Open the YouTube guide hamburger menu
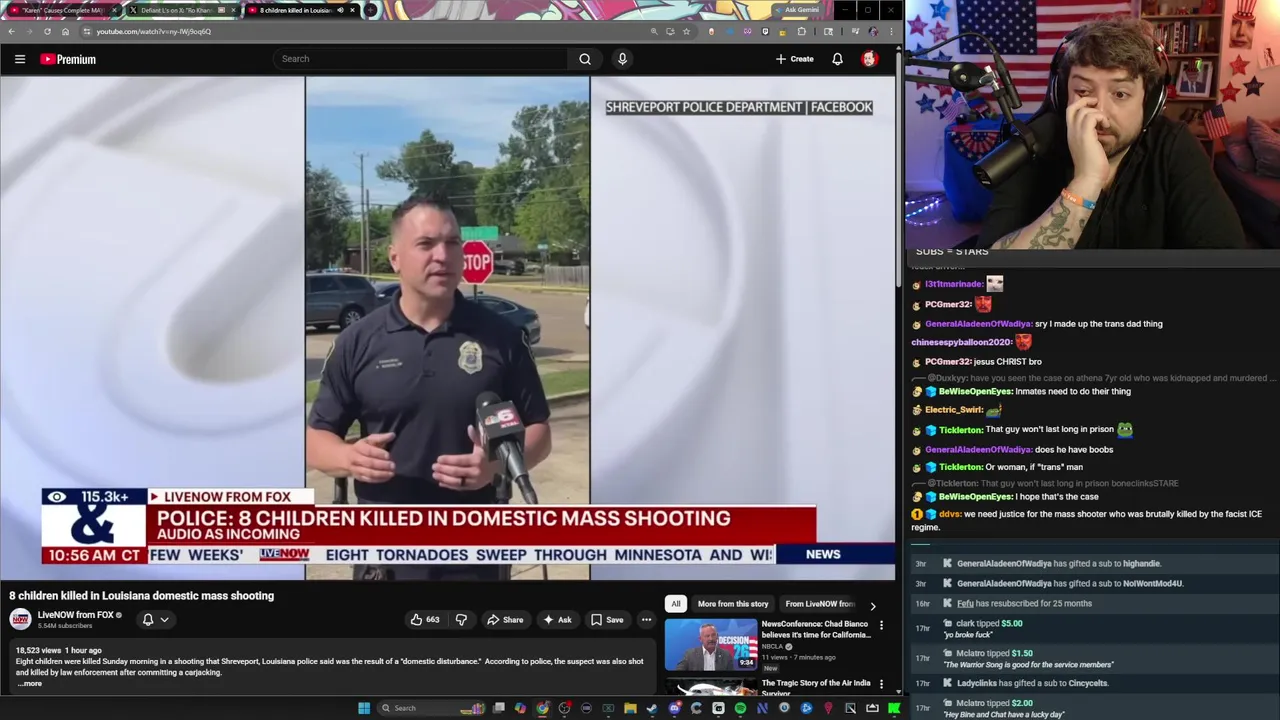The height and width of the screenshot is (720, 1280). 20,59
